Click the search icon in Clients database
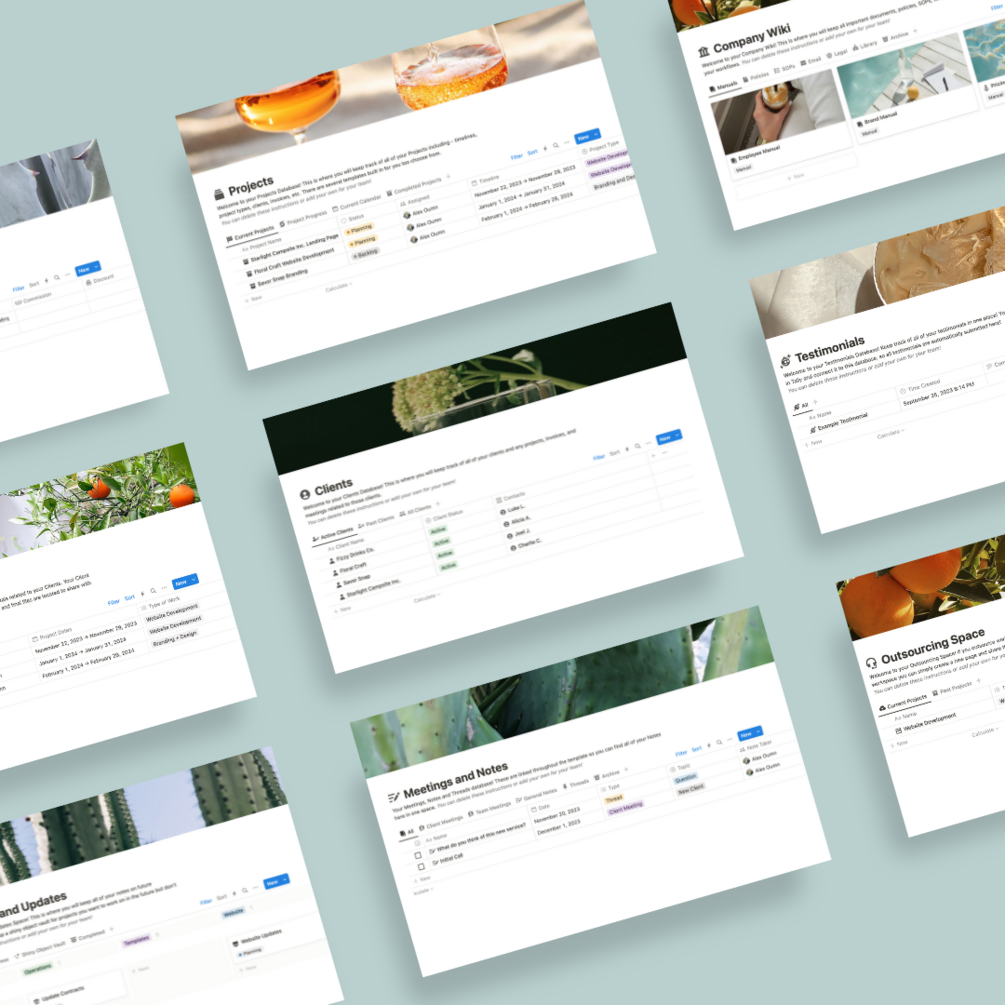Viewport: 1005px width, 1005px height. (x=637, y=446)
